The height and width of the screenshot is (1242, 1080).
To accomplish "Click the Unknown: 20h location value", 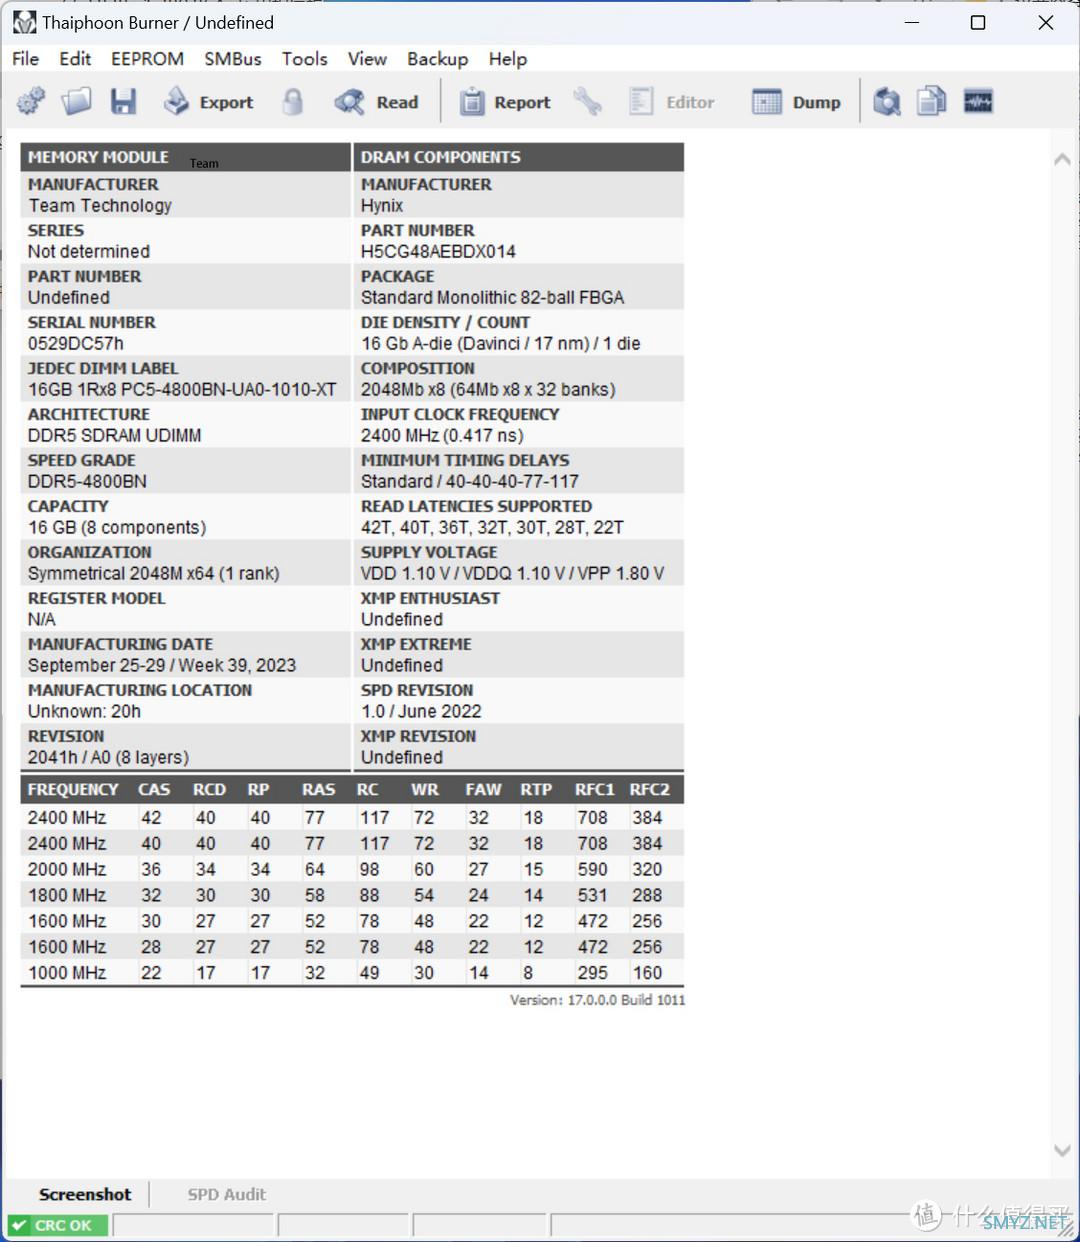I will (84, 712).
